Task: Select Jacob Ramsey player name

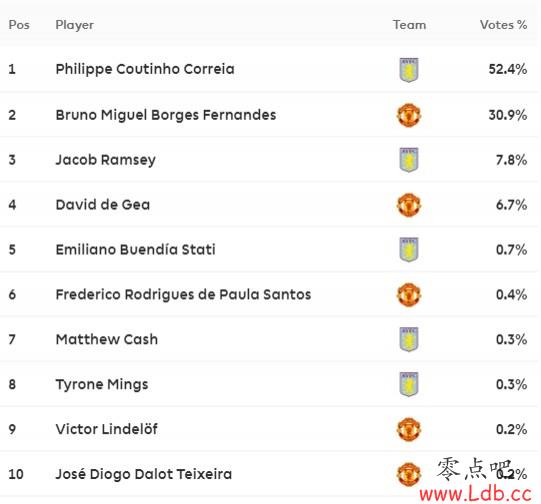Action: point(106,160)
